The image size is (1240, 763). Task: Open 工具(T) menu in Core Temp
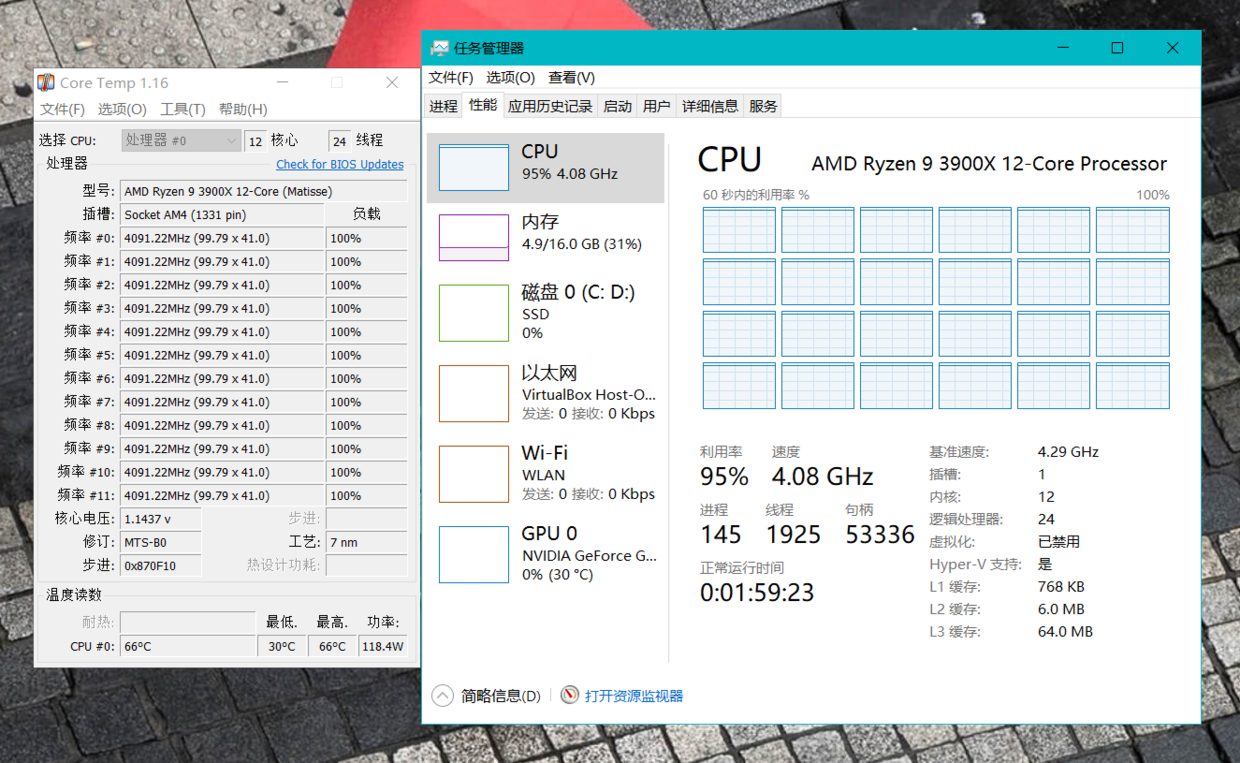pos(183,109)
